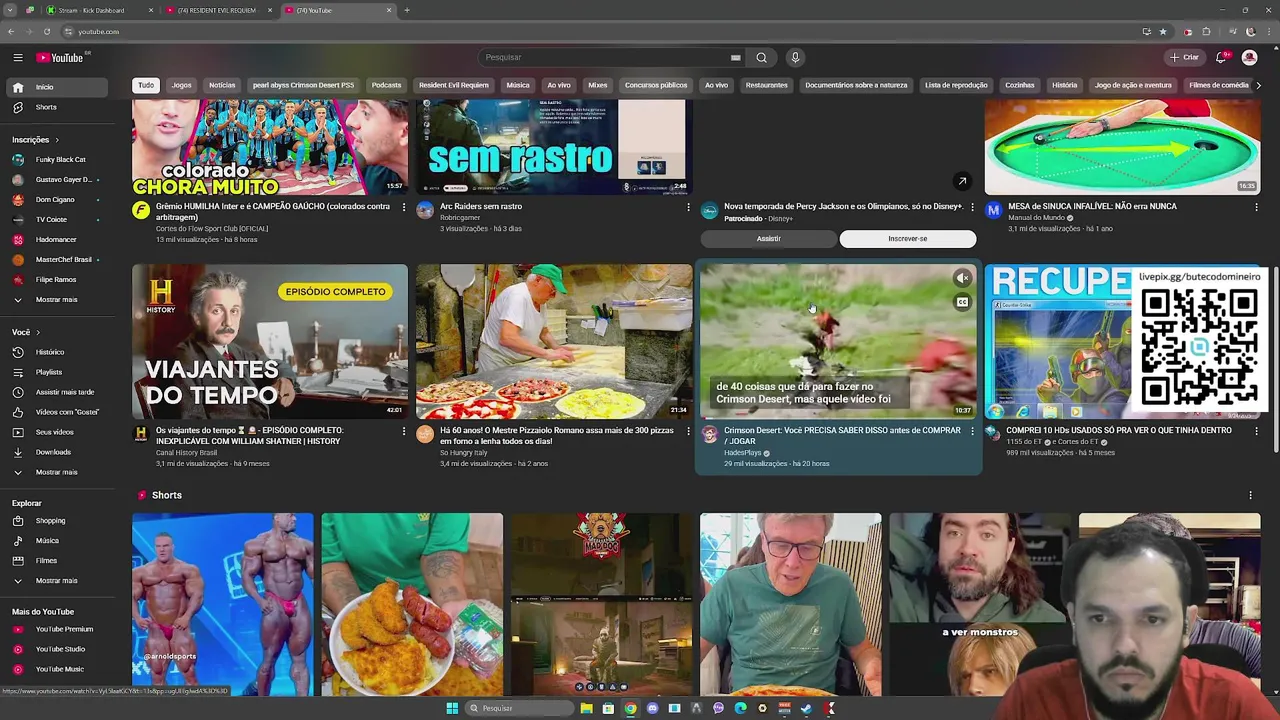This screenshot has height=720, width=1280.
Task: Open Windows Start menu on taskbar
Action: (x=452, y=708)
